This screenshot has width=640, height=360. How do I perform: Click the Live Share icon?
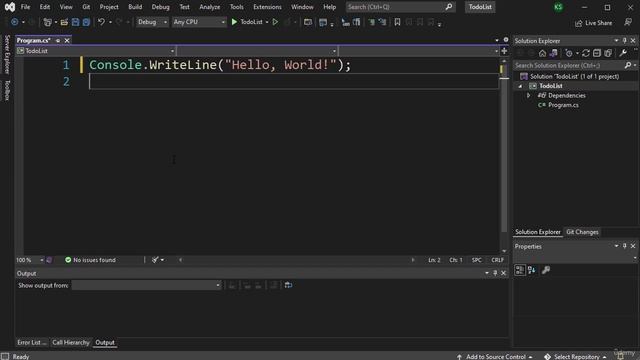coord(578,23)
